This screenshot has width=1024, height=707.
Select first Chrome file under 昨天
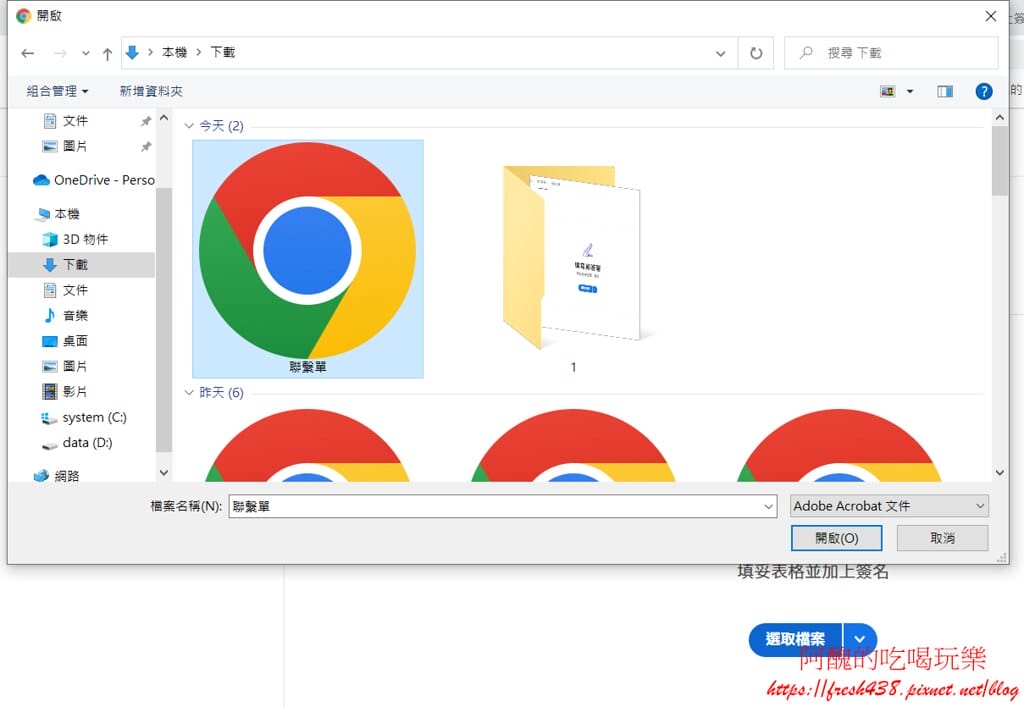click(x=308, y=446)
